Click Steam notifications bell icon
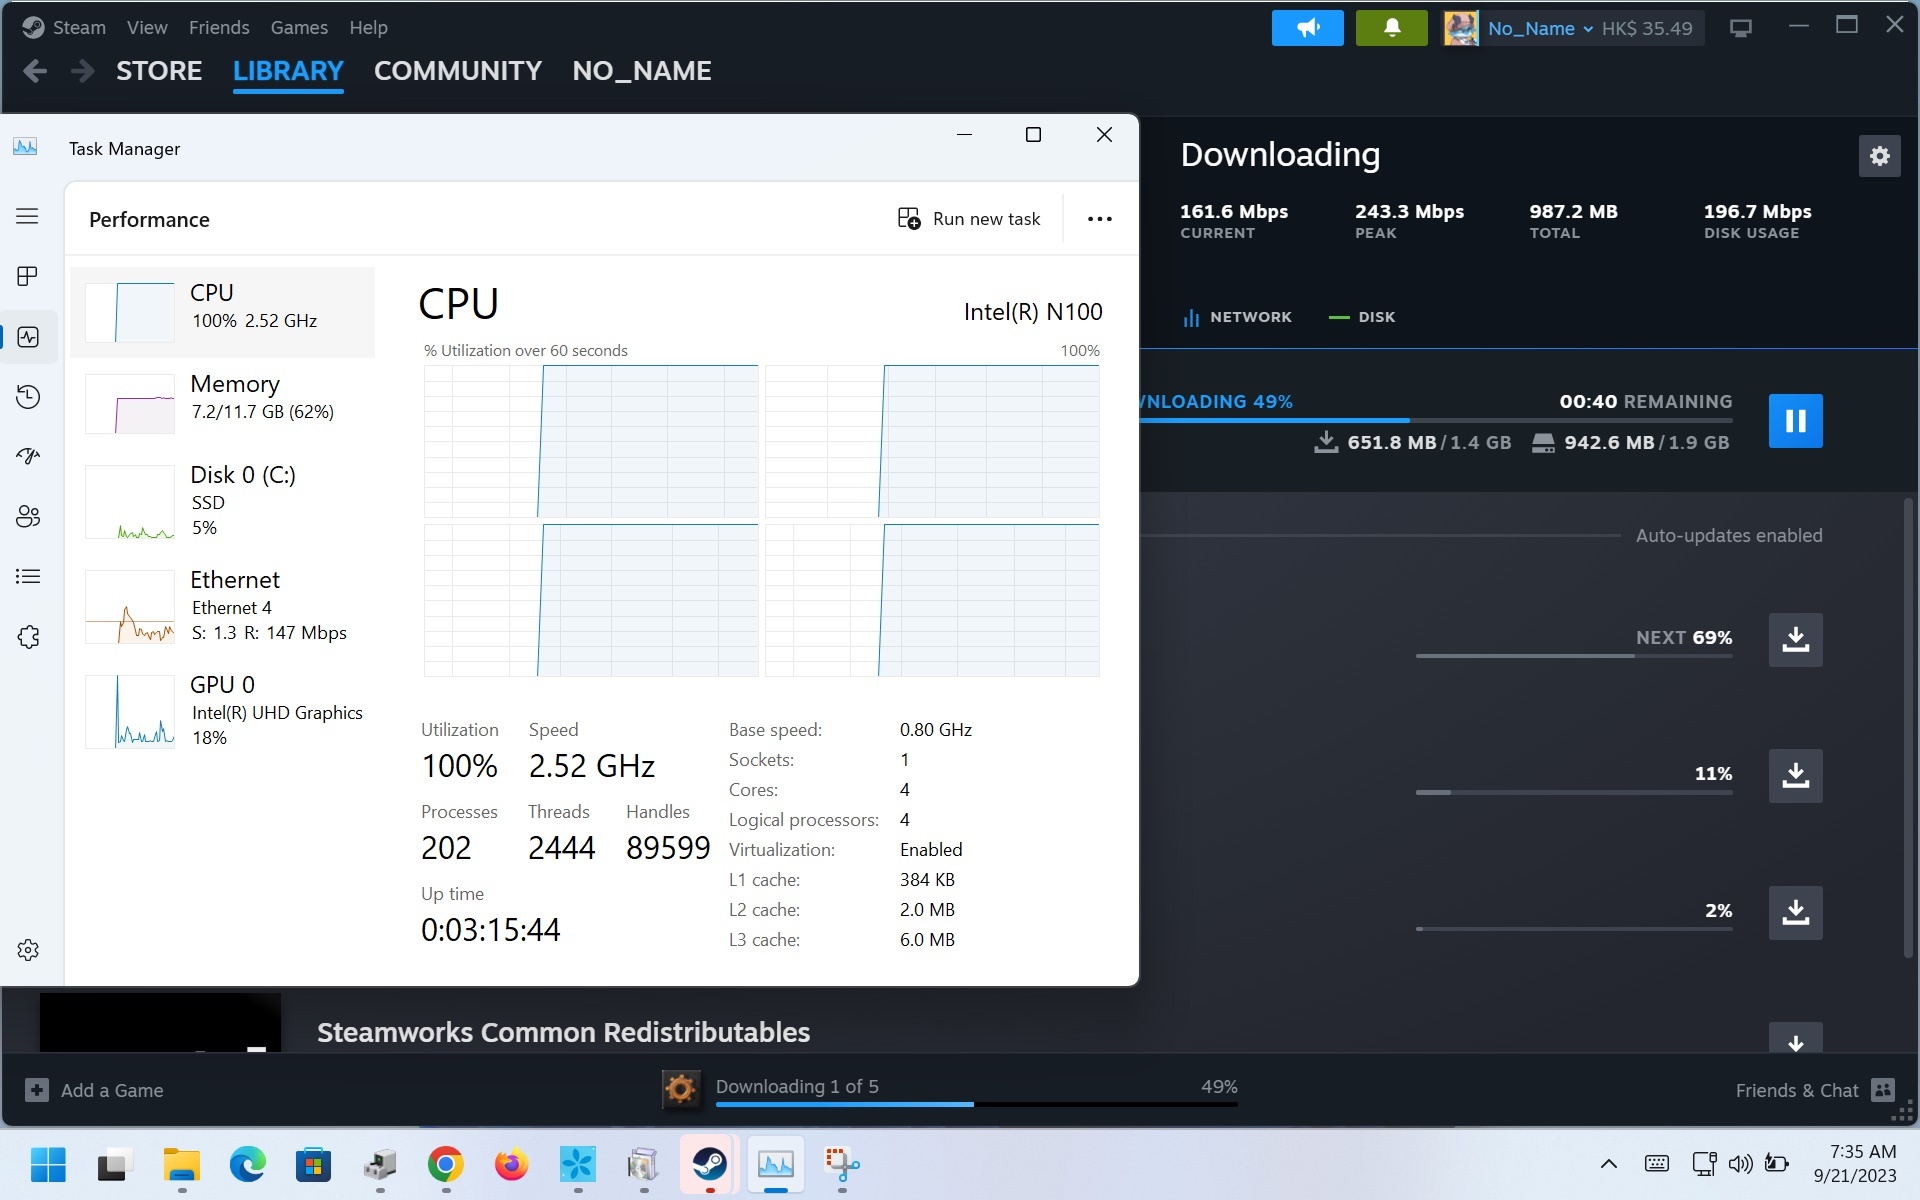Screen dimensions: 1920x1200 [x=1391, y=28]
